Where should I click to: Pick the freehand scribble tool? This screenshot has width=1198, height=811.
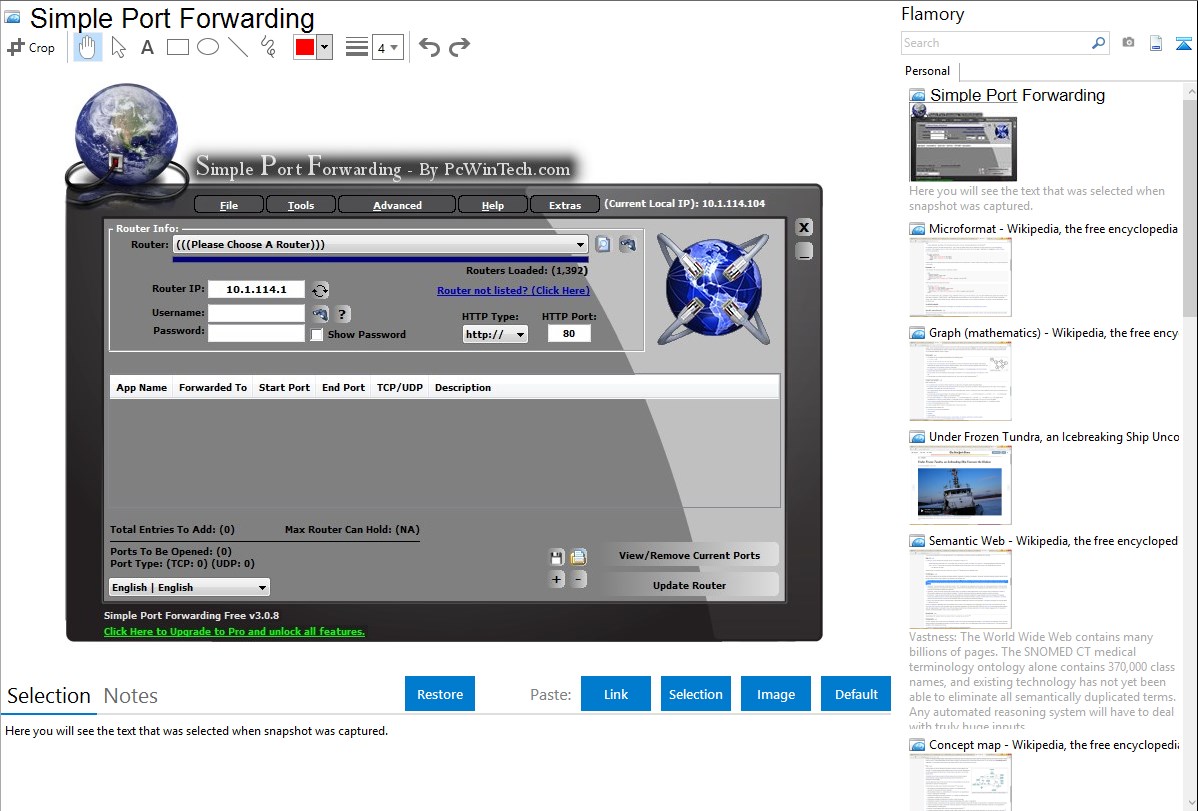tap(268, 47)
